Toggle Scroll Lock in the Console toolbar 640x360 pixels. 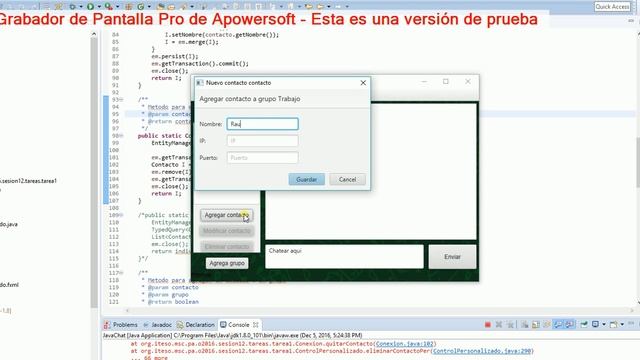pos(536,324)
